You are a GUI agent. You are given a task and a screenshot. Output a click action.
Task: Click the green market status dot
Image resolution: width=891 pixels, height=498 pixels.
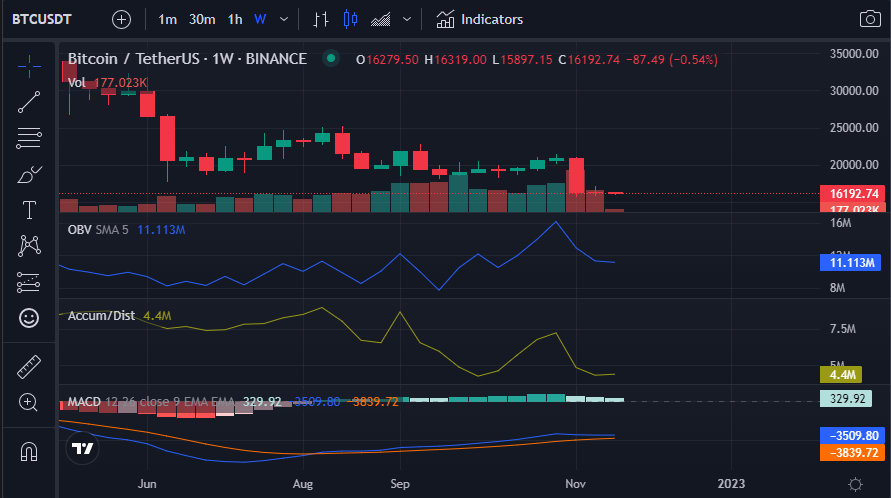(331, 58)
